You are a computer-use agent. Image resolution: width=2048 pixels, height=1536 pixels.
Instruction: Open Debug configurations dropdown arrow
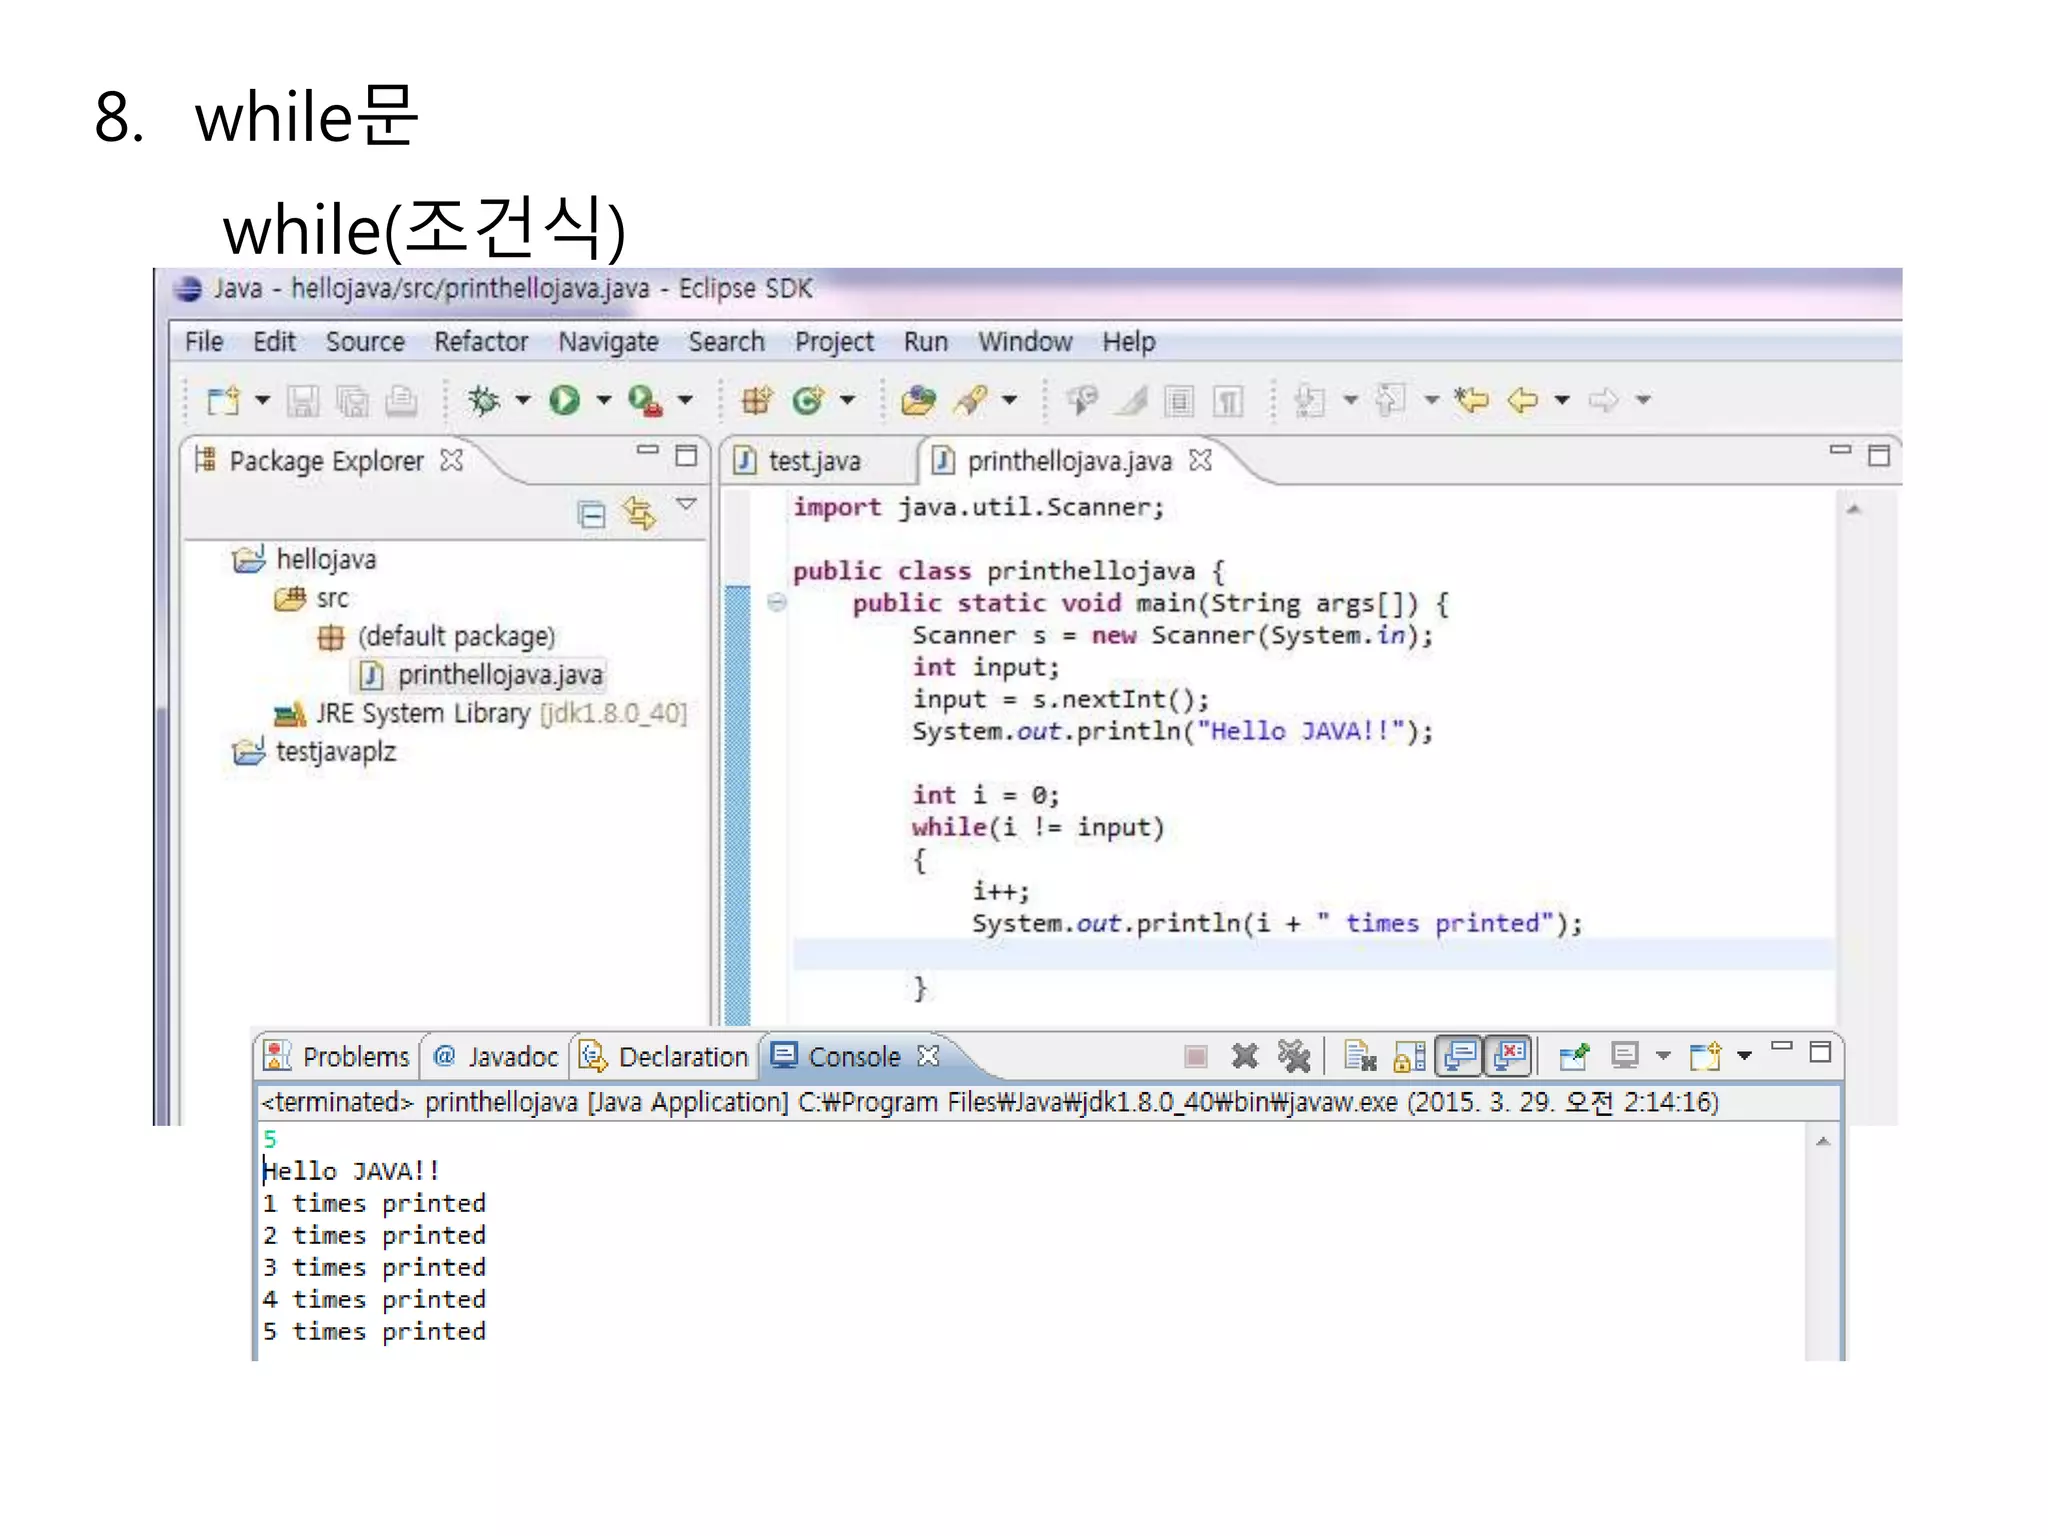click(x=523, y=400)
